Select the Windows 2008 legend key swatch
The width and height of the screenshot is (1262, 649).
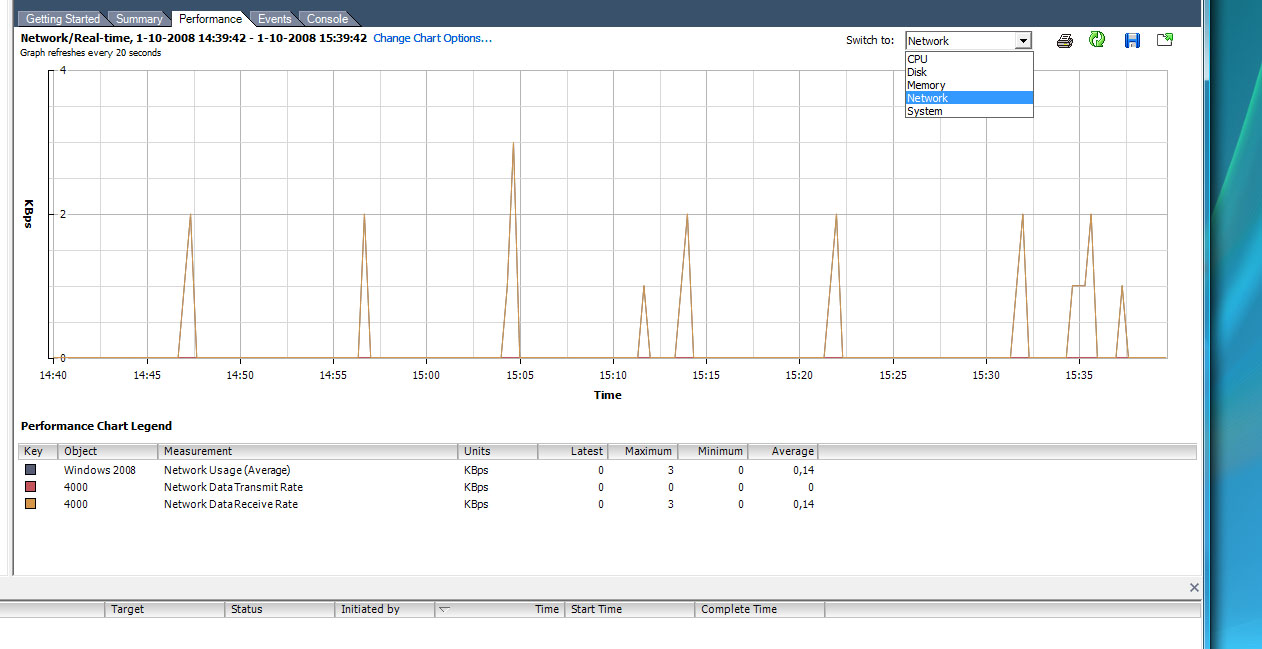(30, 470)
